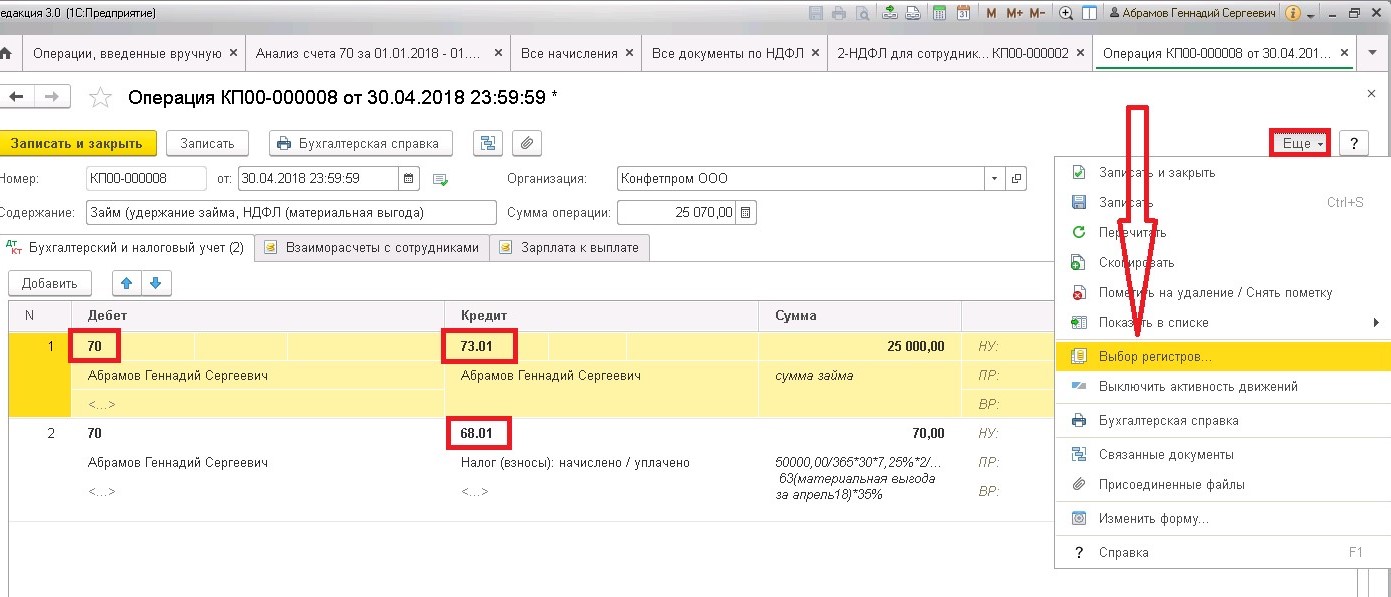Image resolution: width=1391 pixels, height=597 pixels.
Task: Expand the tab list overflow arrow
Action: pos(1372,53)
